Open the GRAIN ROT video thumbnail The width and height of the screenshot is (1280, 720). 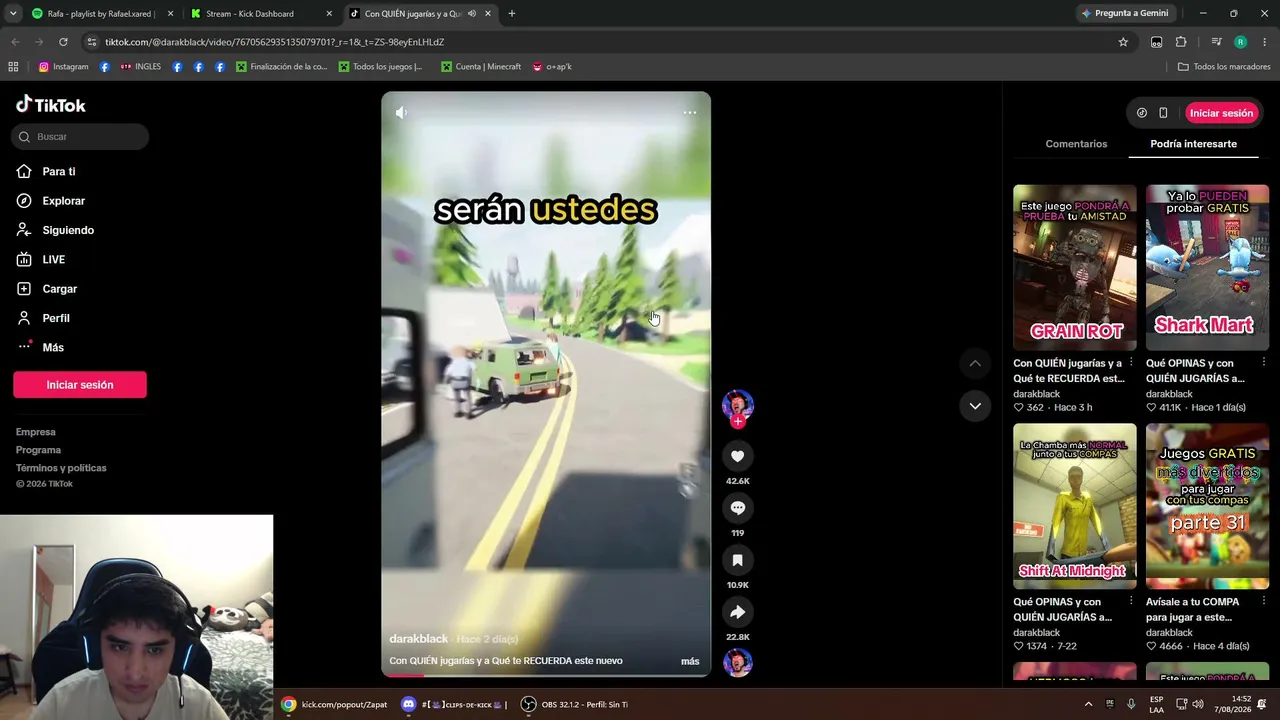point(1075,267)
